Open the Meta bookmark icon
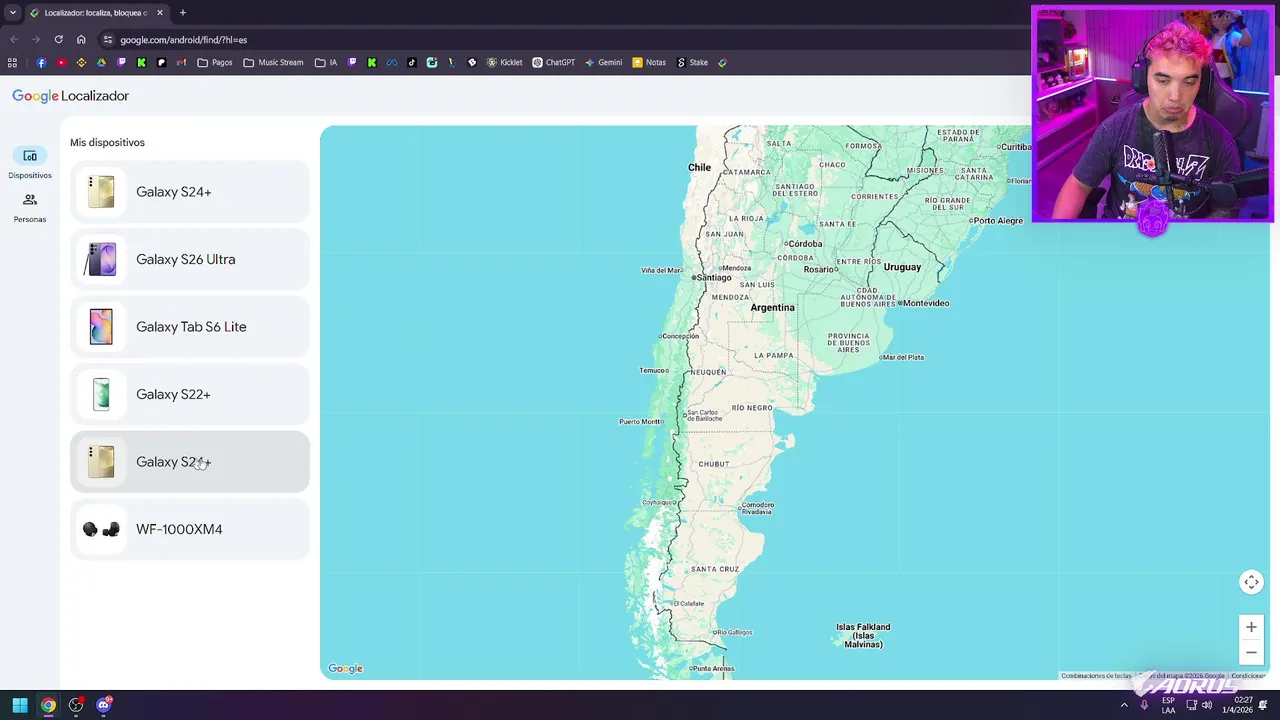The height and width of the screenshot is (720, 1280). coord(392,62)
